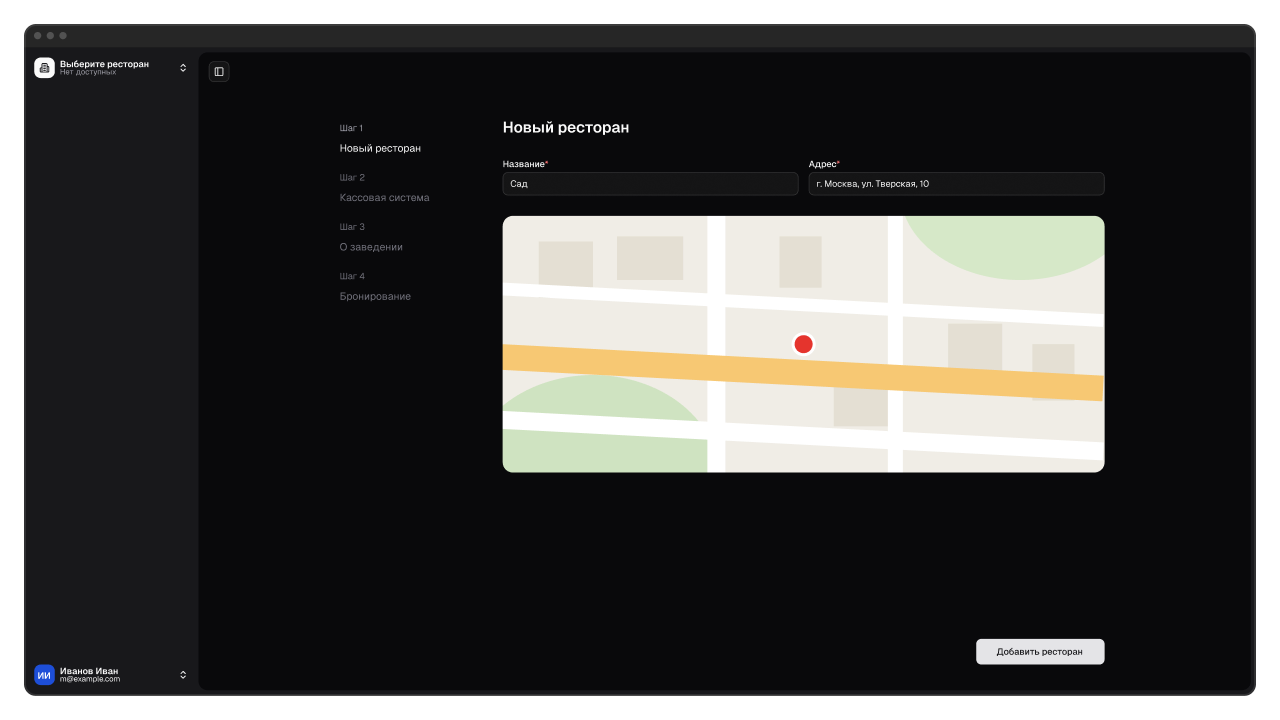Click the ИИ user avatar

[44, 675]
